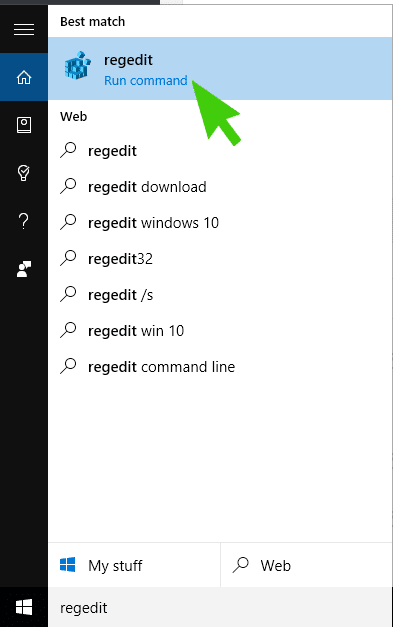The width and height of the screenshot is (393, 627).
Task: Select "regedit windows 10" web suggestion
Action: pos(220,223)
